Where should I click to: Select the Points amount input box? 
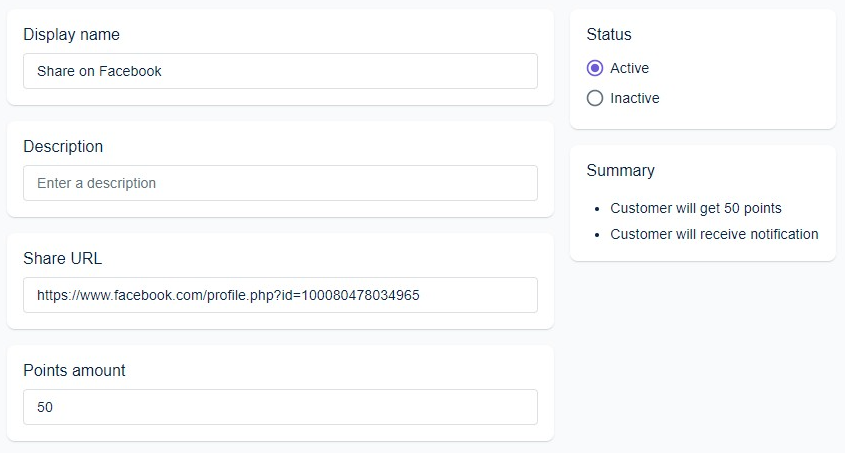[x=280, y=407]
